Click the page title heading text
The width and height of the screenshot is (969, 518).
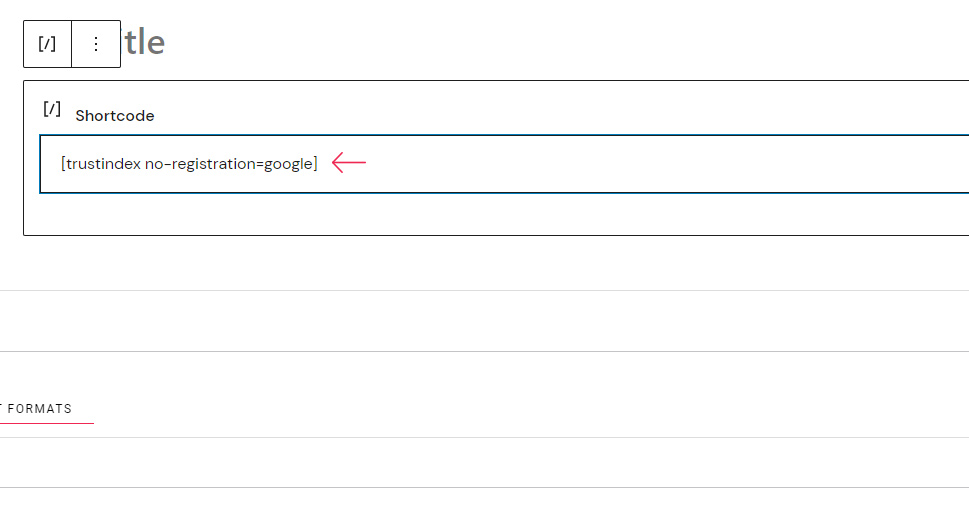(145, 42)
